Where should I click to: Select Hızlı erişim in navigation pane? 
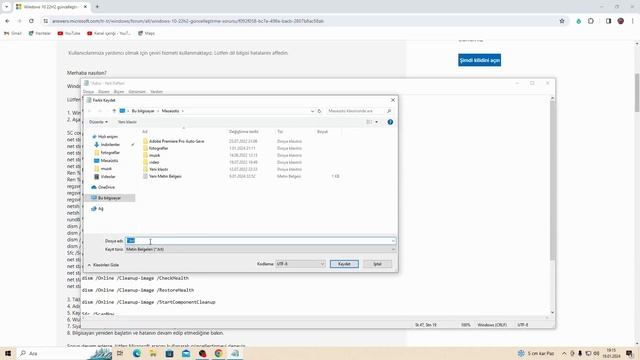point(107,137)
